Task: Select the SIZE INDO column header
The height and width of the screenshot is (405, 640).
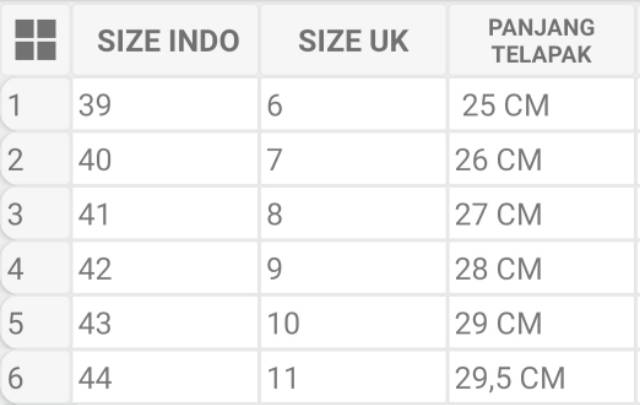Action: point(167,41)
